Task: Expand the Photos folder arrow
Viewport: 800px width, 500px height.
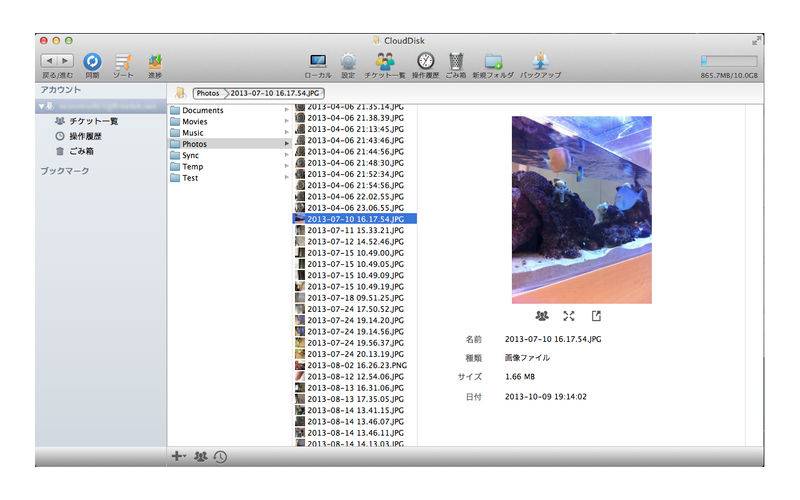Action: 286,144
